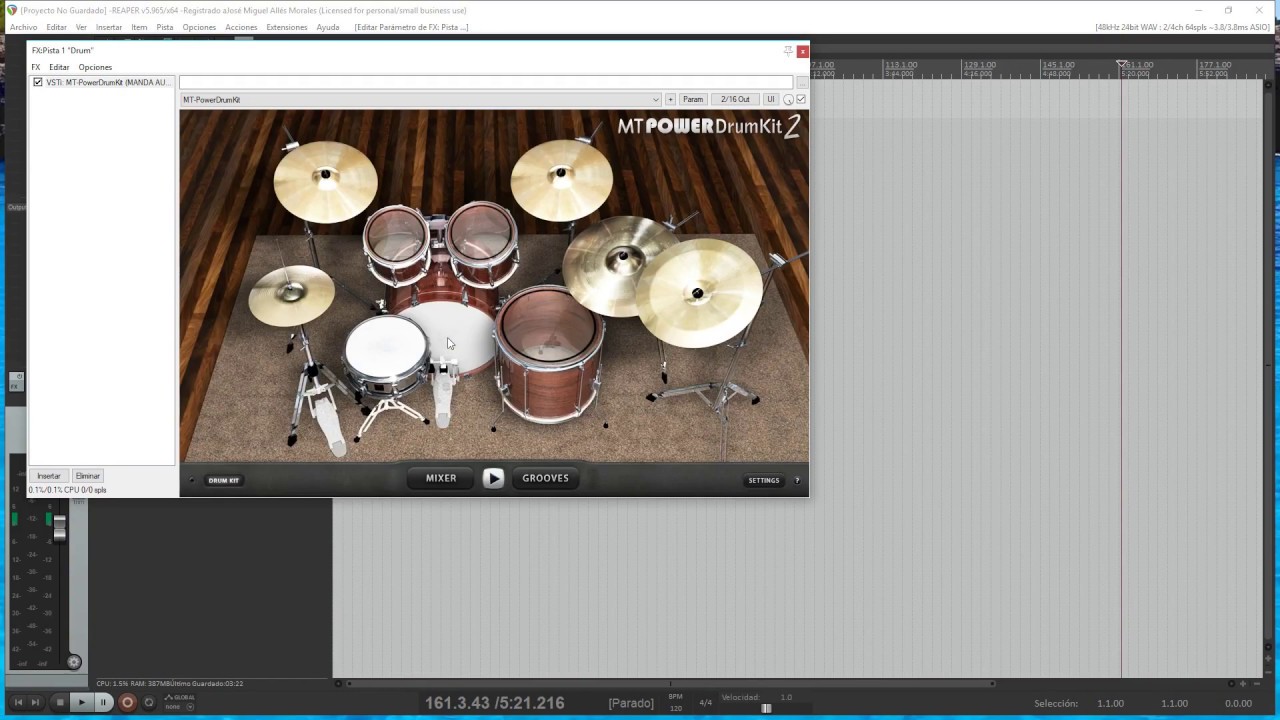The image size is (1280, 720).
Task: Click the plus button next to preset list
Action: pyautogui.click(x=670, y=100)
